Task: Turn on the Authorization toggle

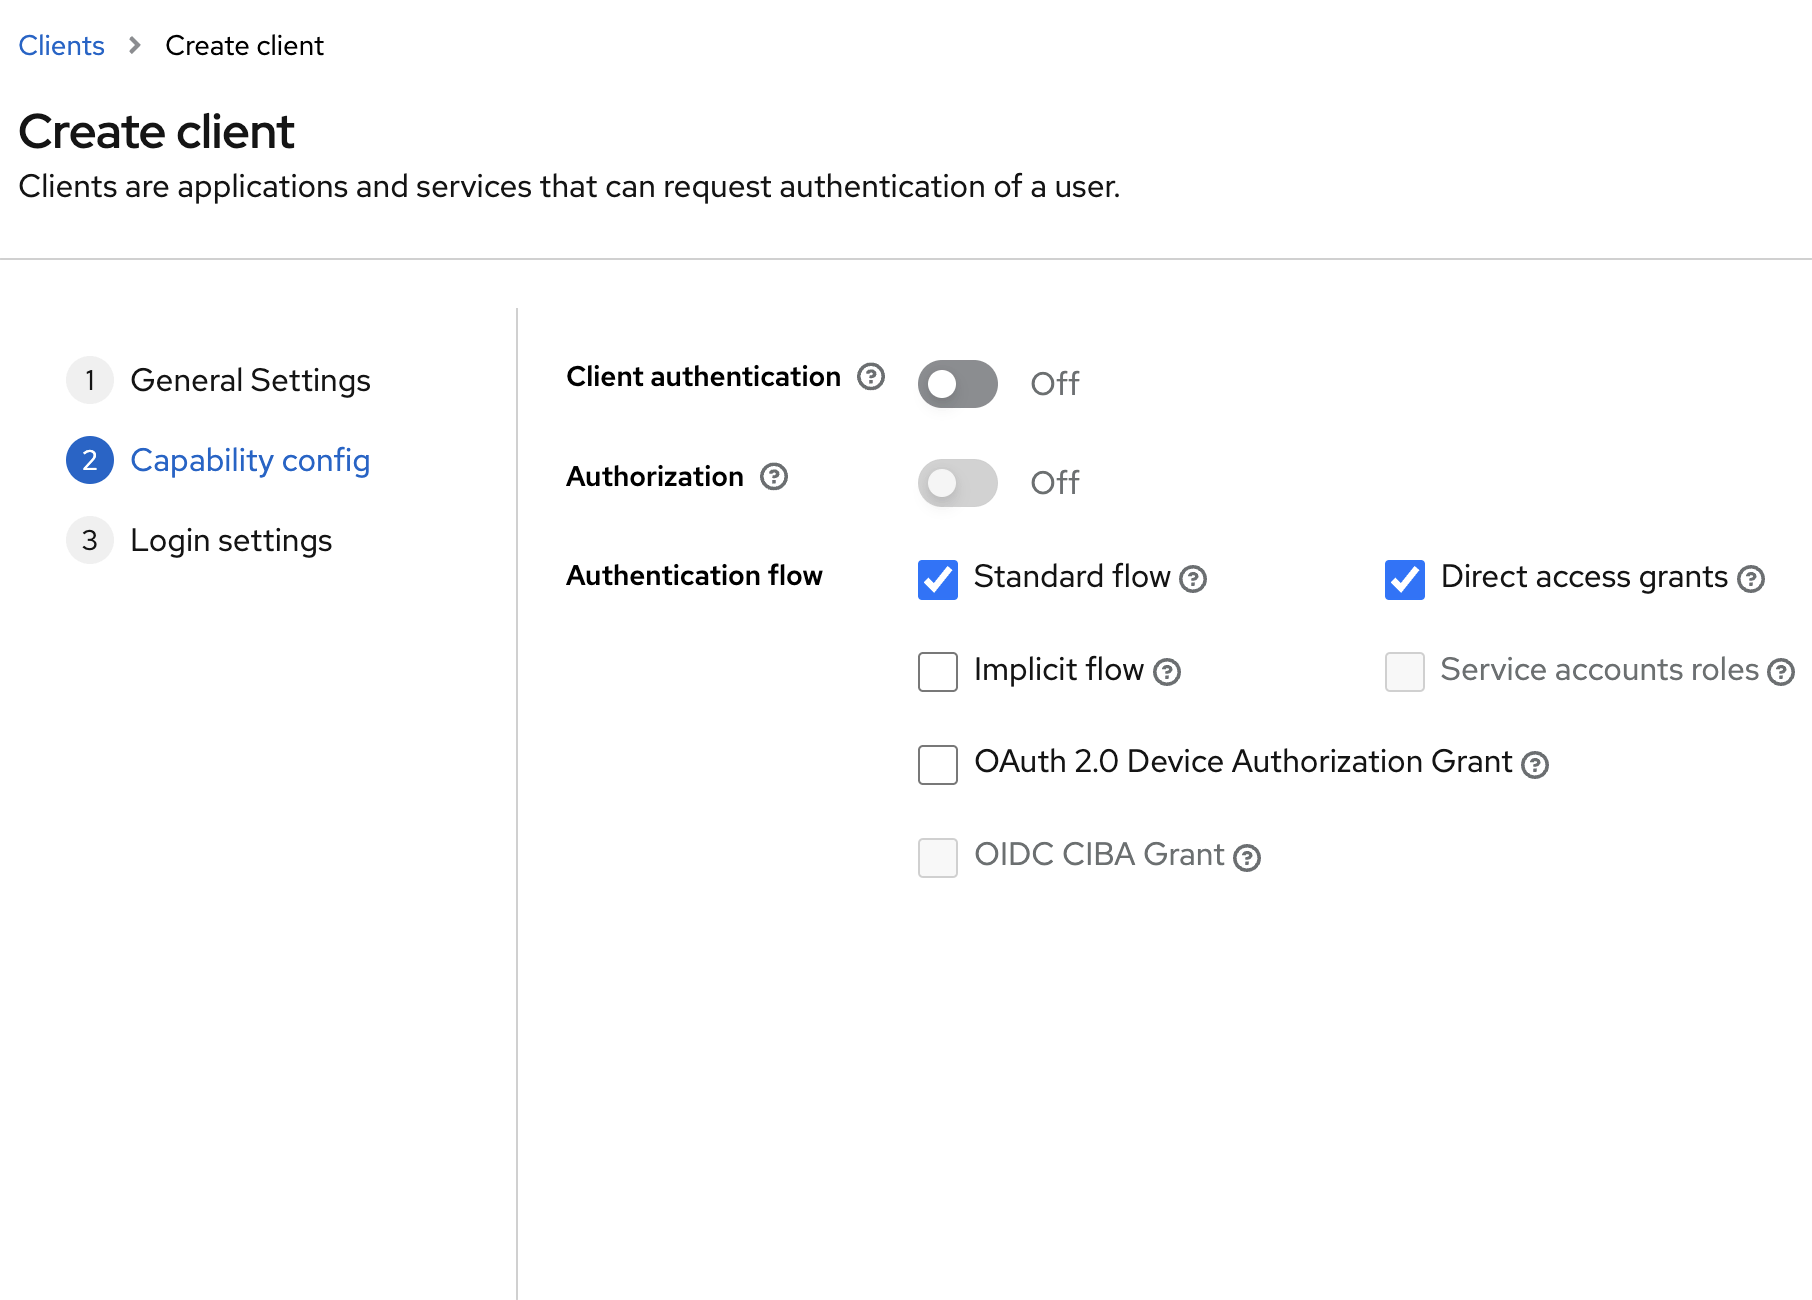Action: click(x=957, y=483)
